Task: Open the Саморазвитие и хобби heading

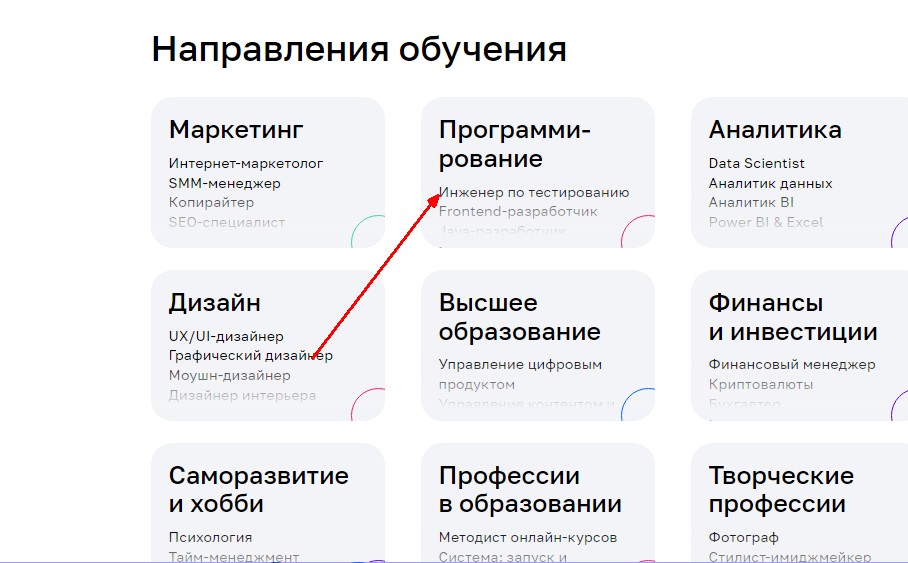Action: 259,489
